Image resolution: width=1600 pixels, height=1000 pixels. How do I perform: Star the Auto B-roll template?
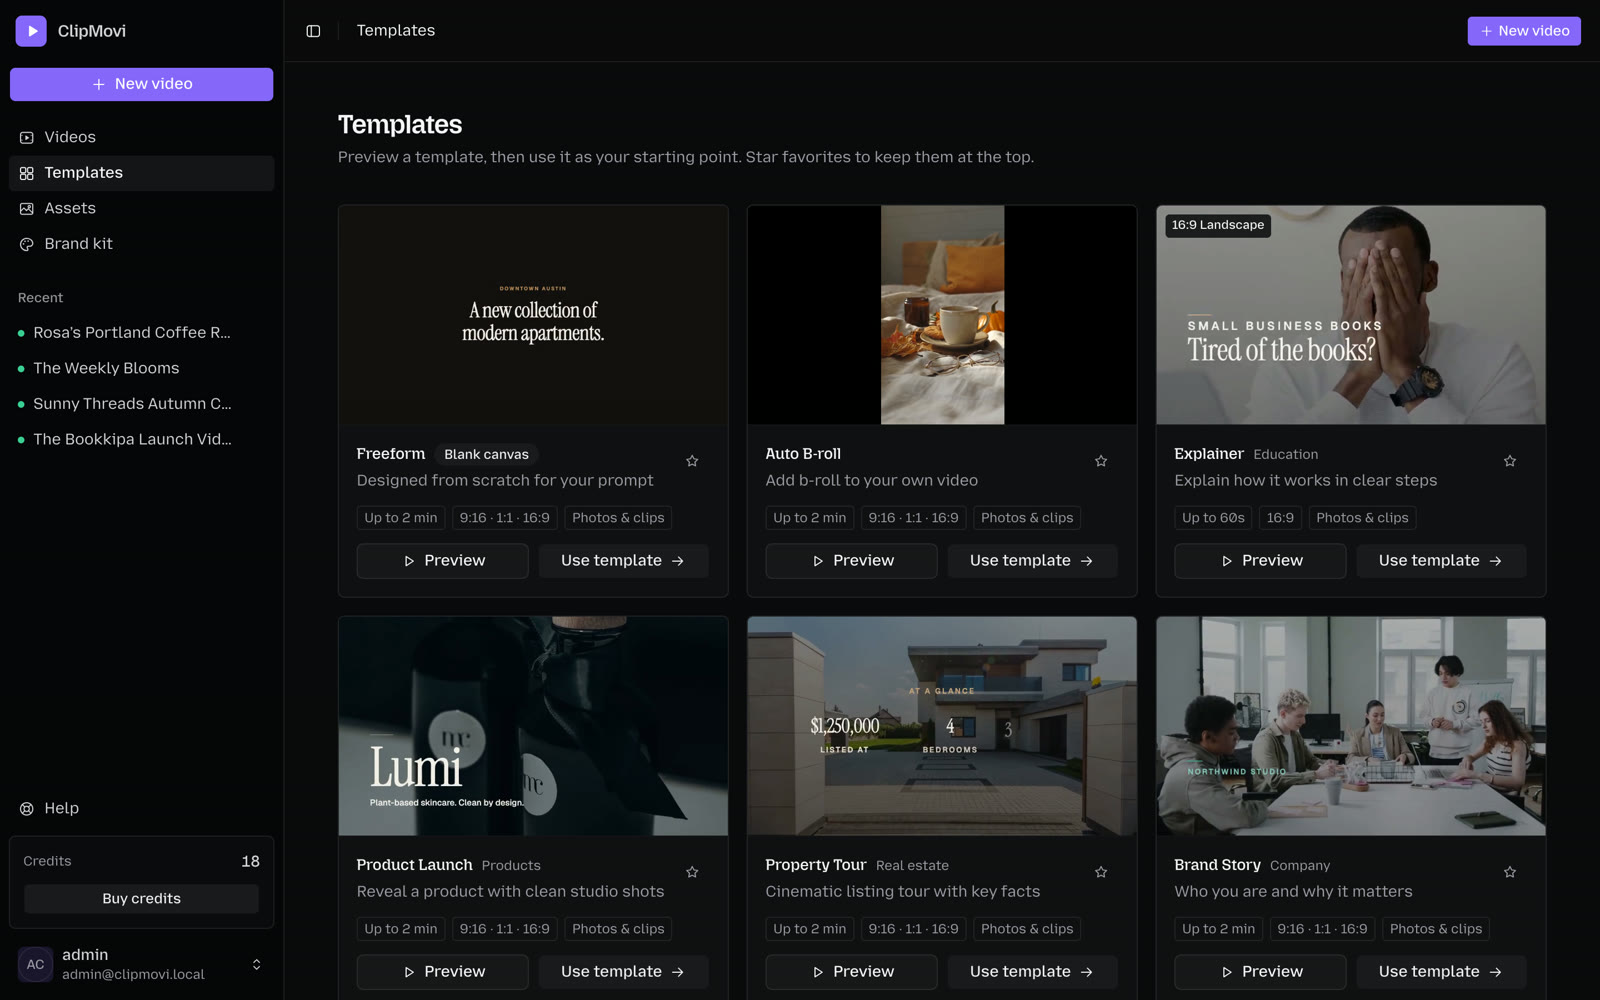pyautogui.click(x=1101, y=461)
